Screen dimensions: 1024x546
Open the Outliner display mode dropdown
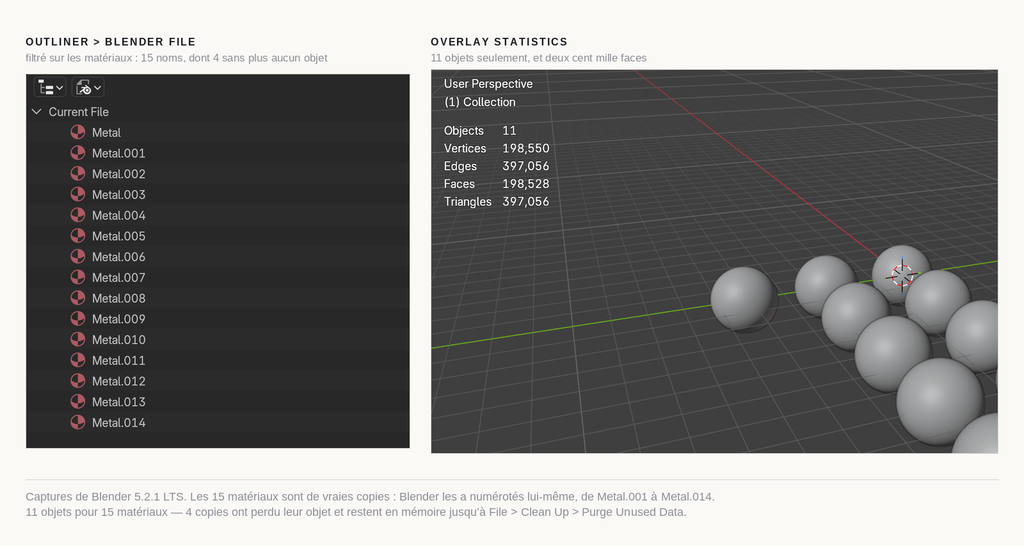50,88
